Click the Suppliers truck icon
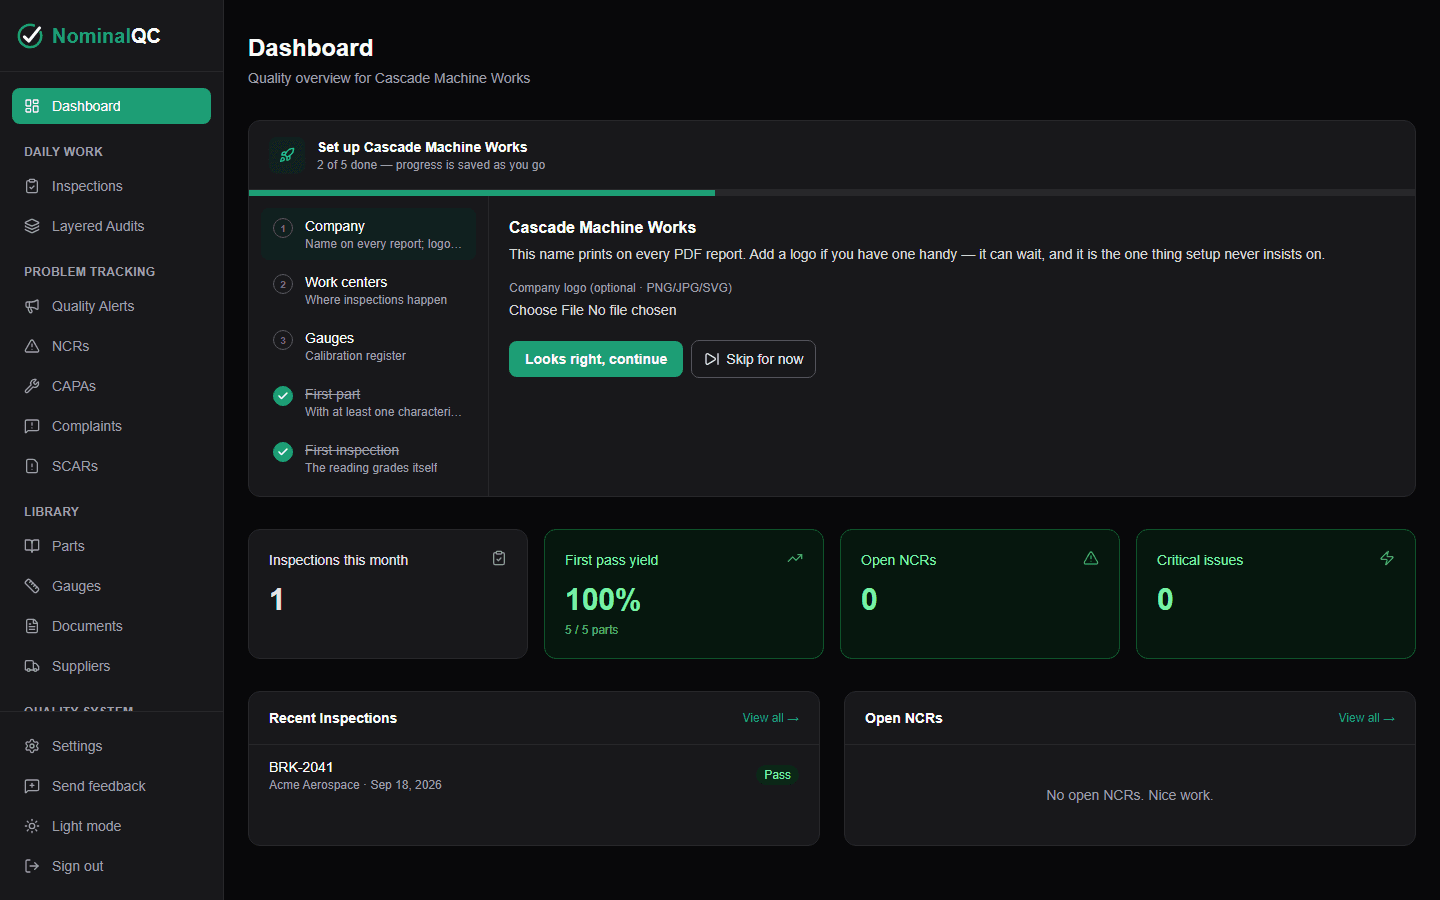The width and height of the screenshot is (1440, 900). tap(32, 666)
